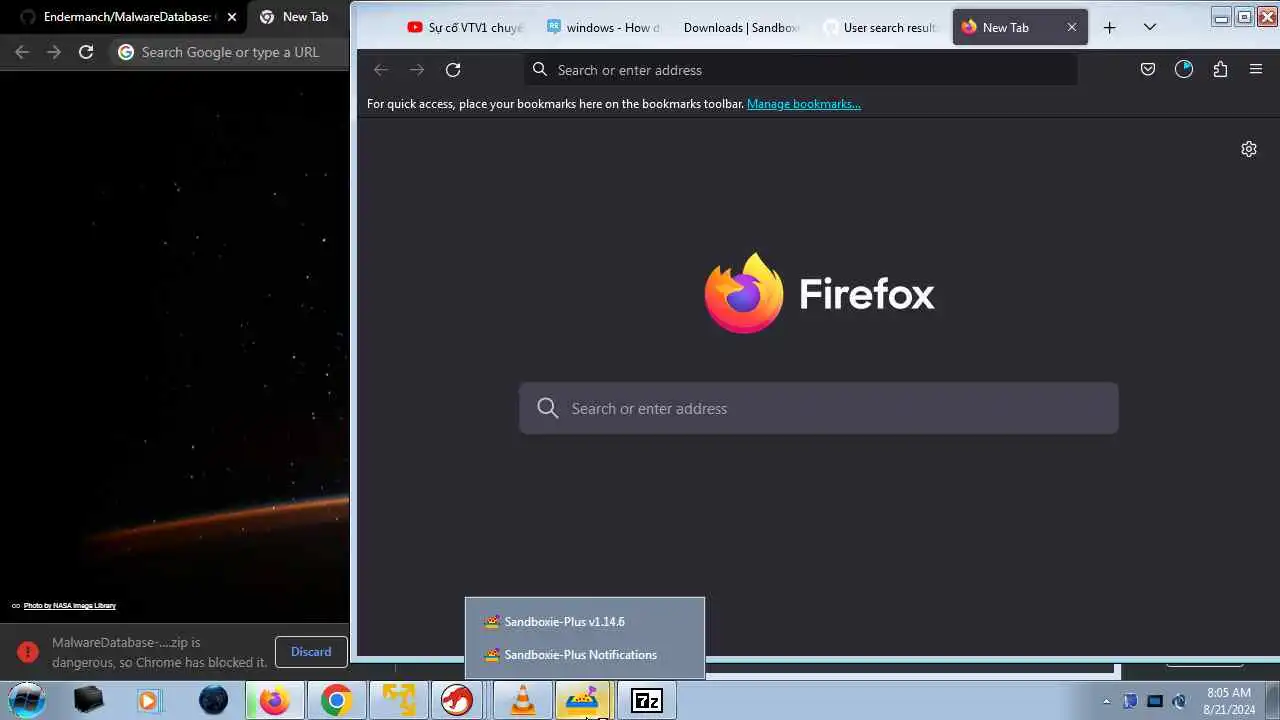The image size is (1280, 720).
Task: Click the red dangerous download warning icon
Action: [27, 652]
